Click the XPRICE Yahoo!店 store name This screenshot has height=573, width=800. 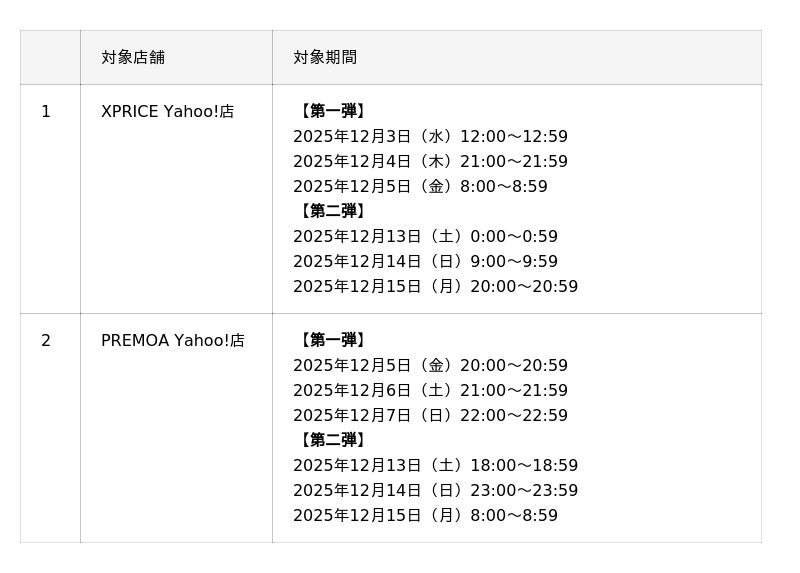167,112
